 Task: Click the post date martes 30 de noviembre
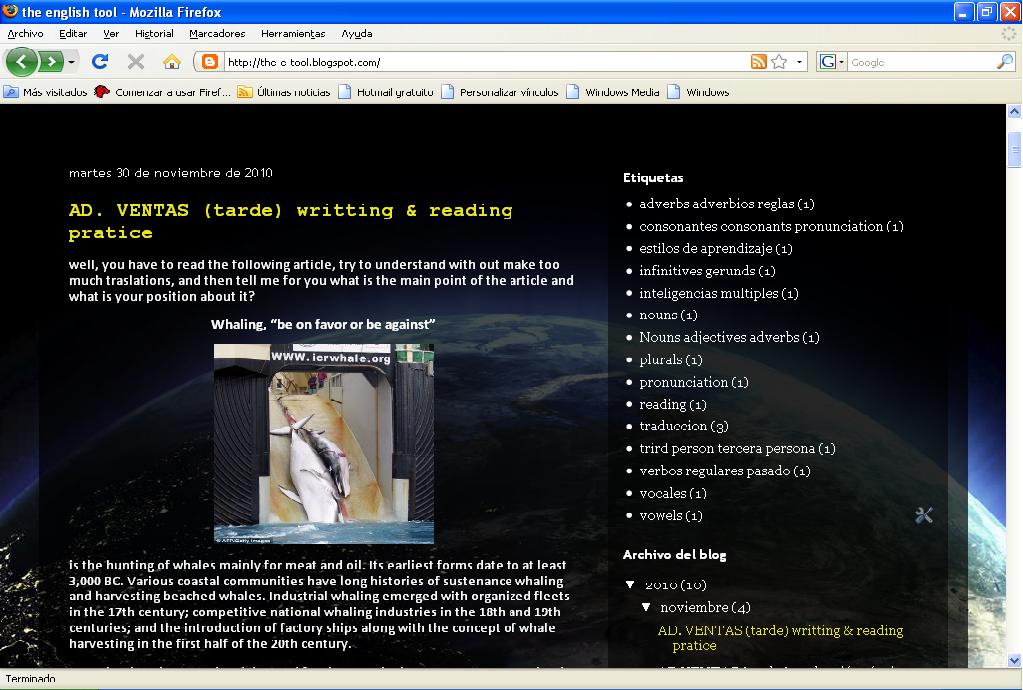(171, 173)
